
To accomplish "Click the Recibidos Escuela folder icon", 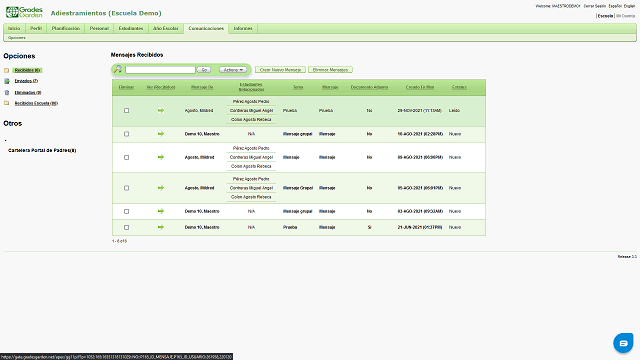I will pyautogui.click(x=7, y=103).
